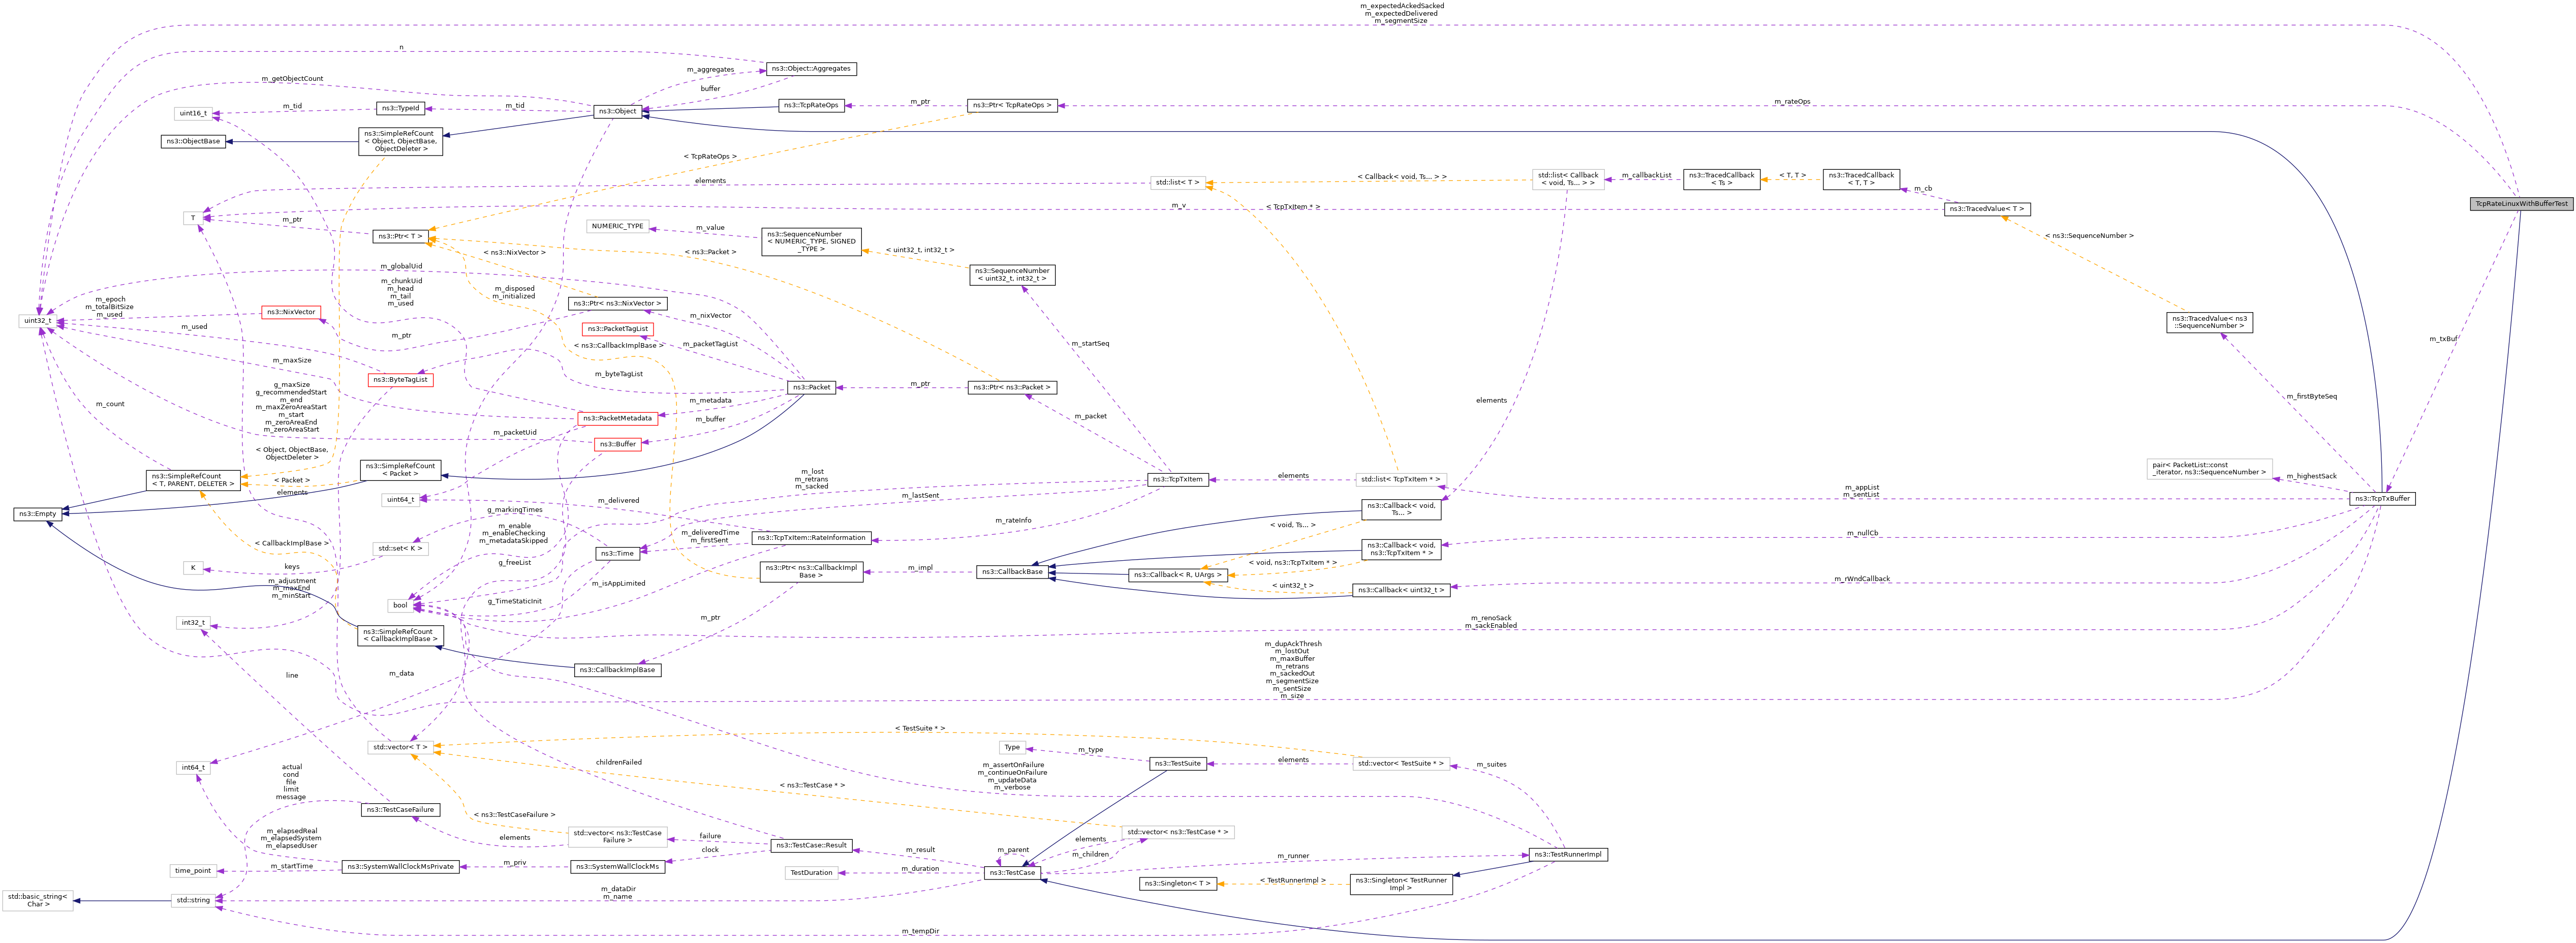Open std::basic_string< Char > node
This screenshot has width=2576, height=943.
coord(37,900)
